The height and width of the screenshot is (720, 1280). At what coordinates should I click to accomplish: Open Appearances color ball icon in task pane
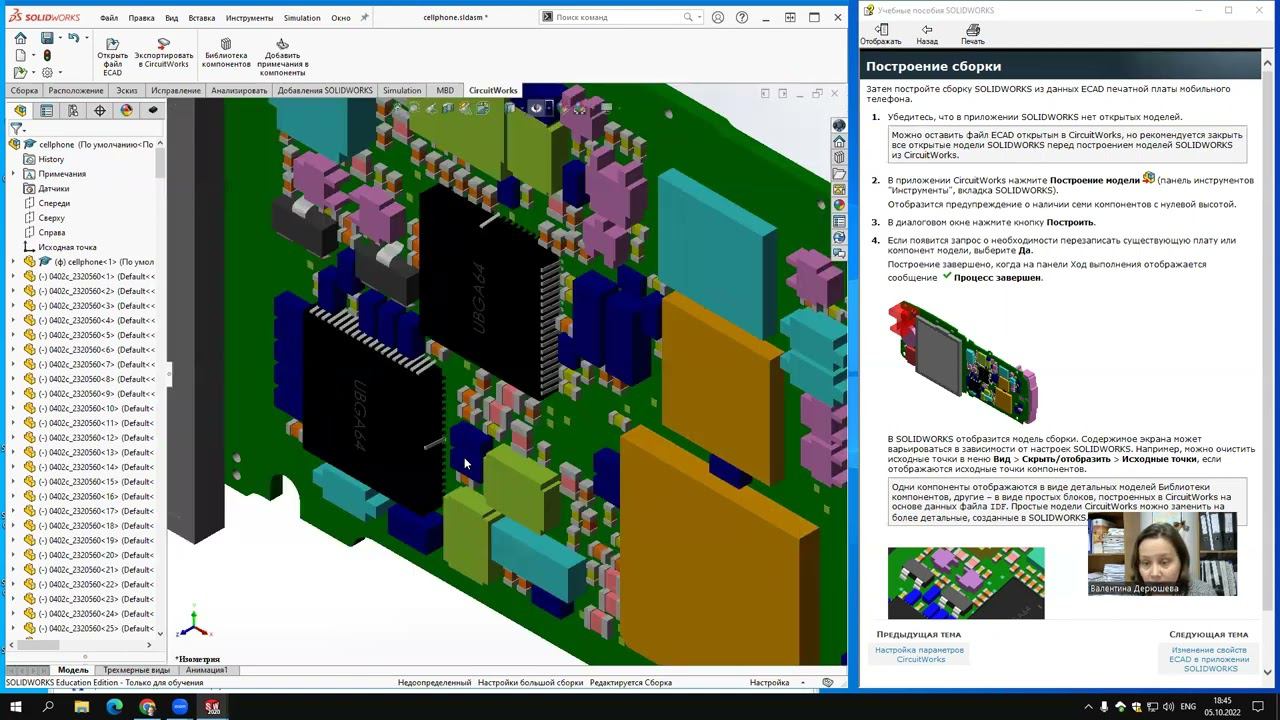click(839, 206)
